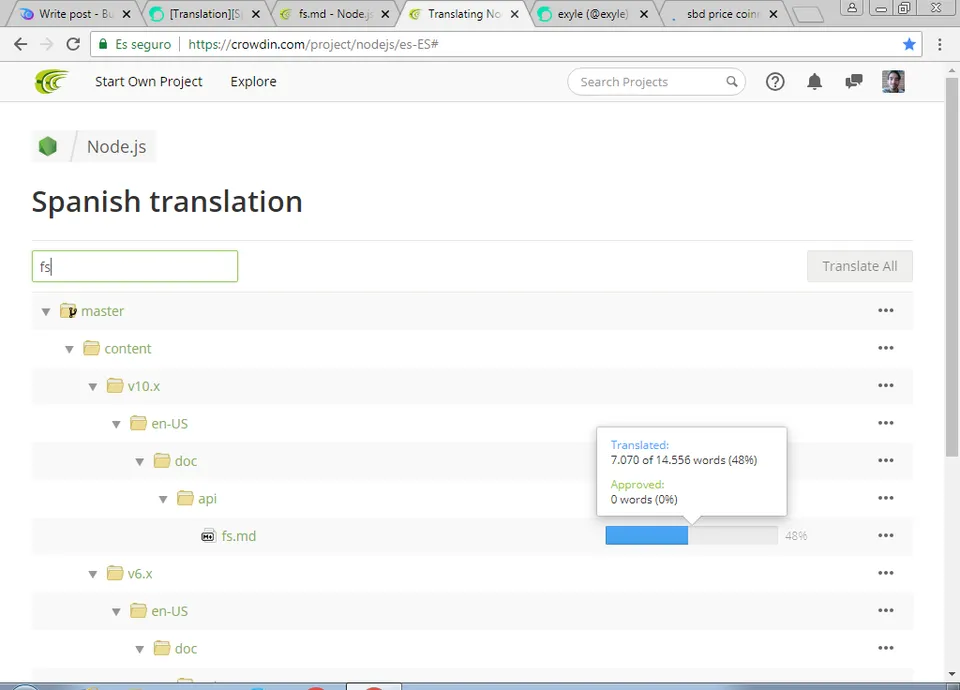Image resolution: width=960 pixels, height=690 pixels.
Task: Click the content folder label
Action: (127, 348)
